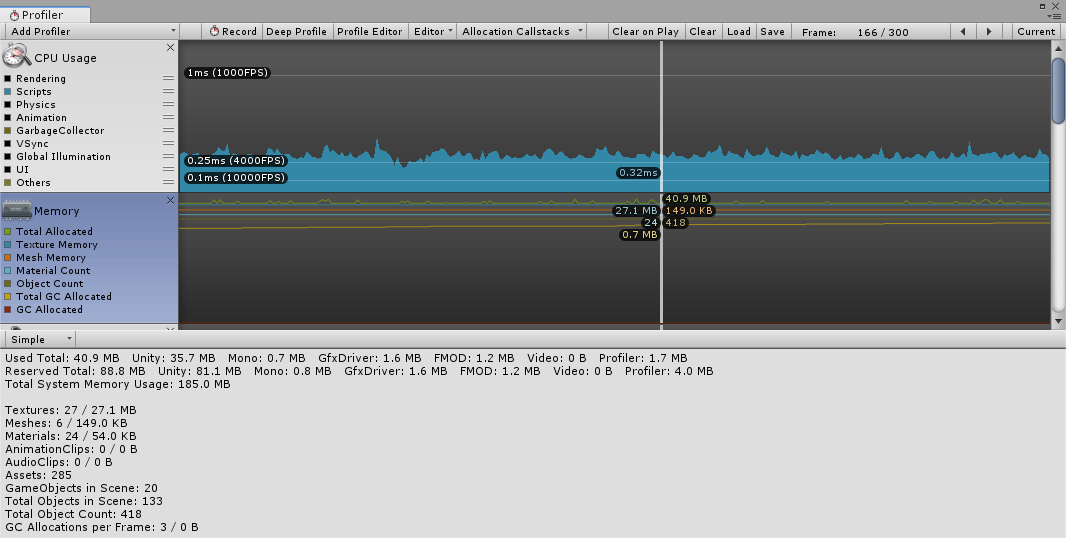The width and height of the screenshot is (1066, 538).
Task: Click the 0.32ms CPU value label
Action: (638, 173)
